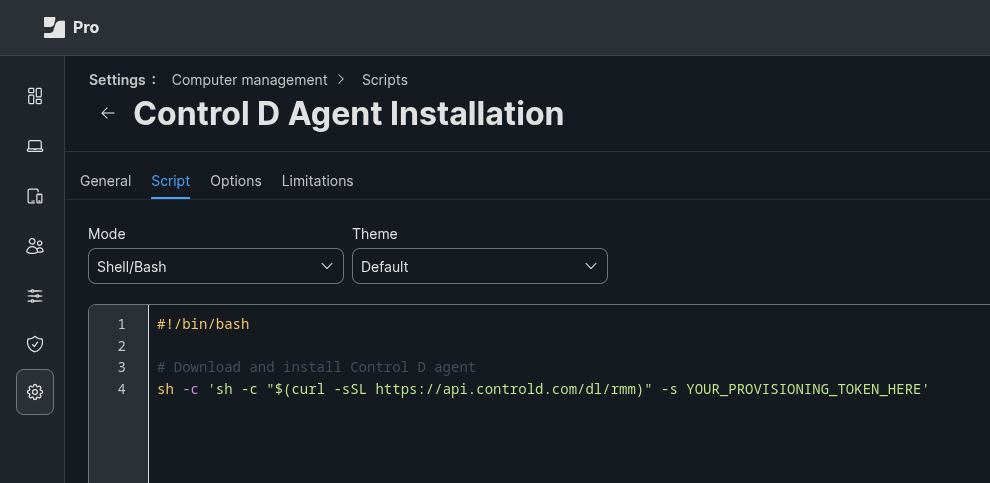The width and height of the screenshot is (990, 483).
Task: Open the sliders configuration icon in sidebar
Action: 35,295
